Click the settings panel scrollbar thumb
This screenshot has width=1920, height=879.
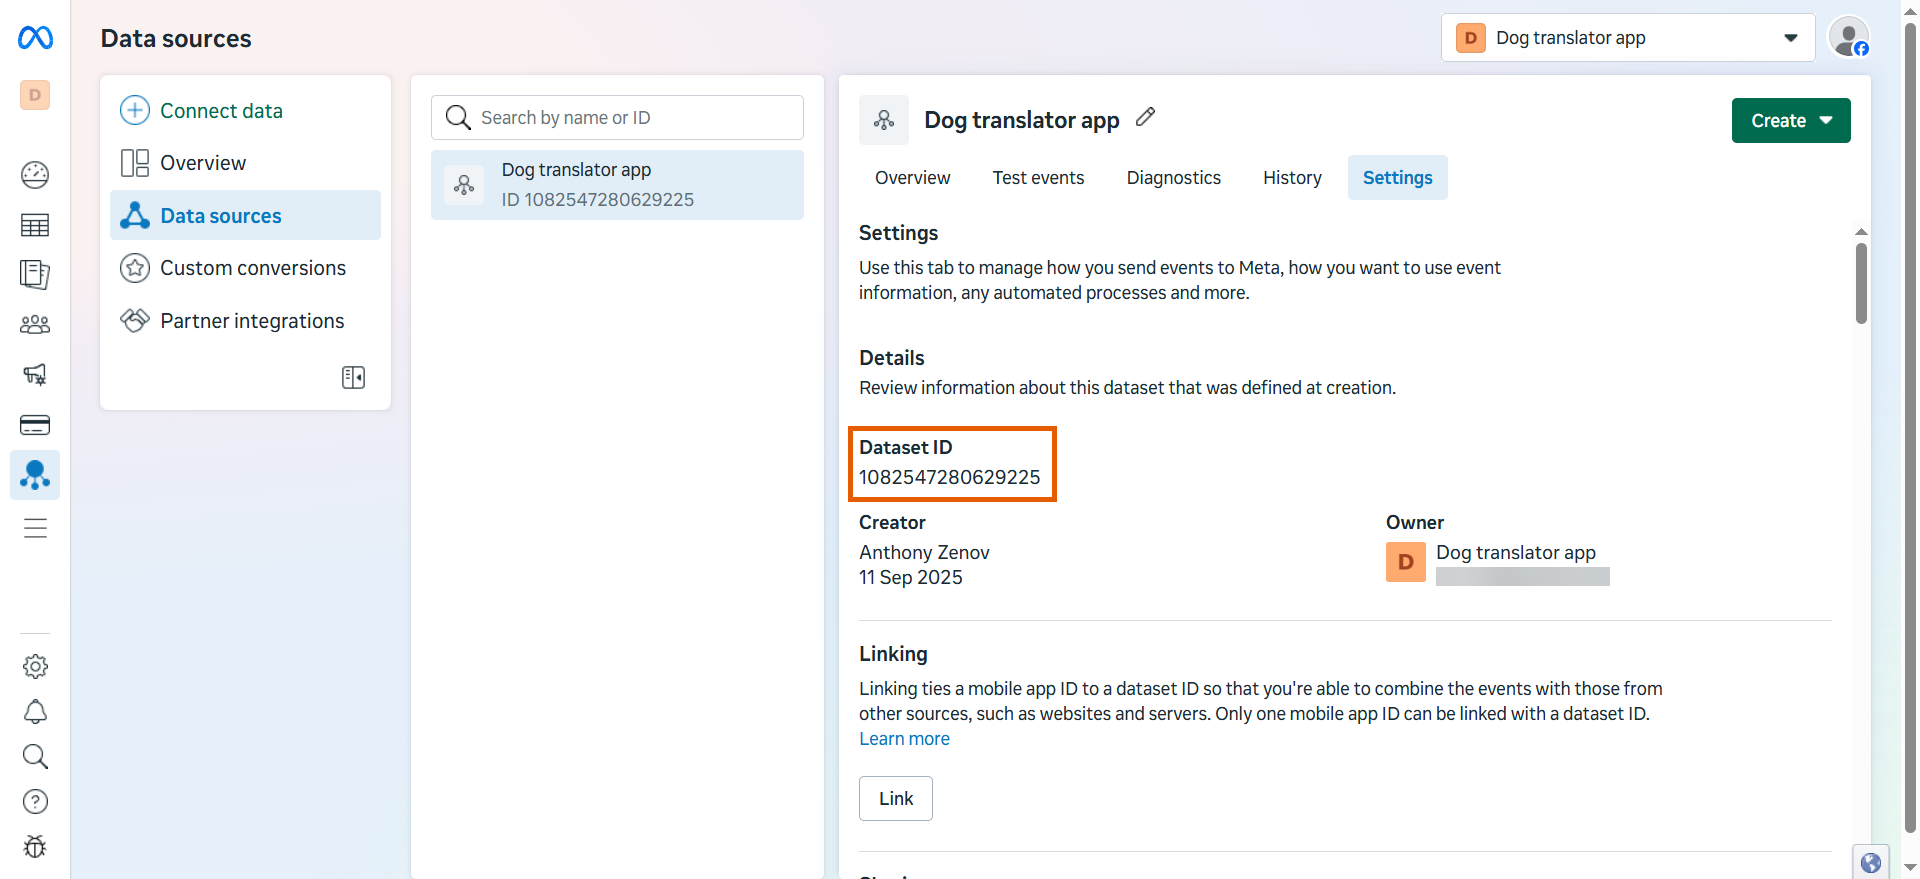pyautogui.click(x=1861, y=283)
